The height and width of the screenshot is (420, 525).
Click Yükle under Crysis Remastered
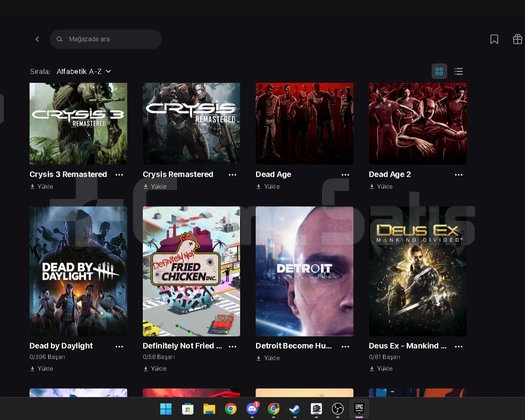point(155,187)
